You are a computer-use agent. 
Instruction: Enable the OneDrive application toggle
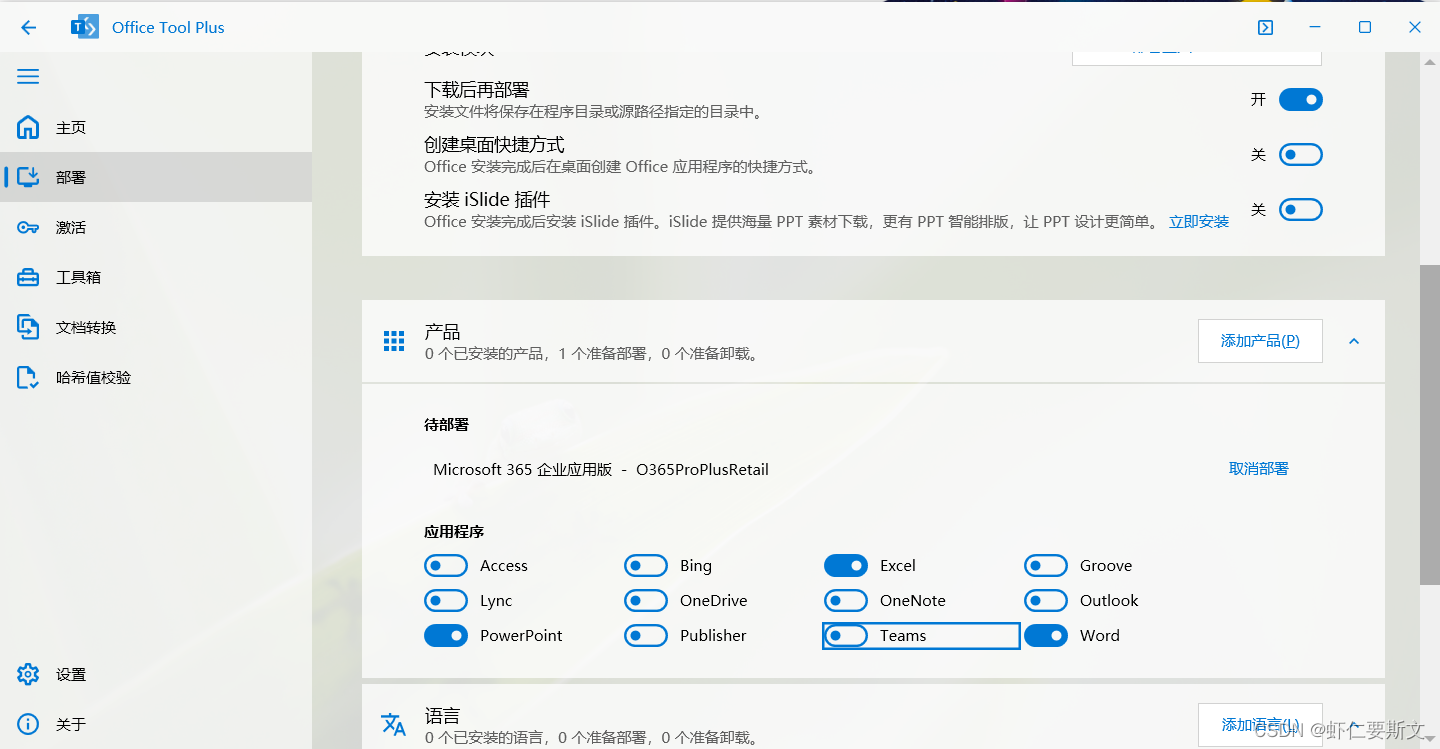(646, 601)
